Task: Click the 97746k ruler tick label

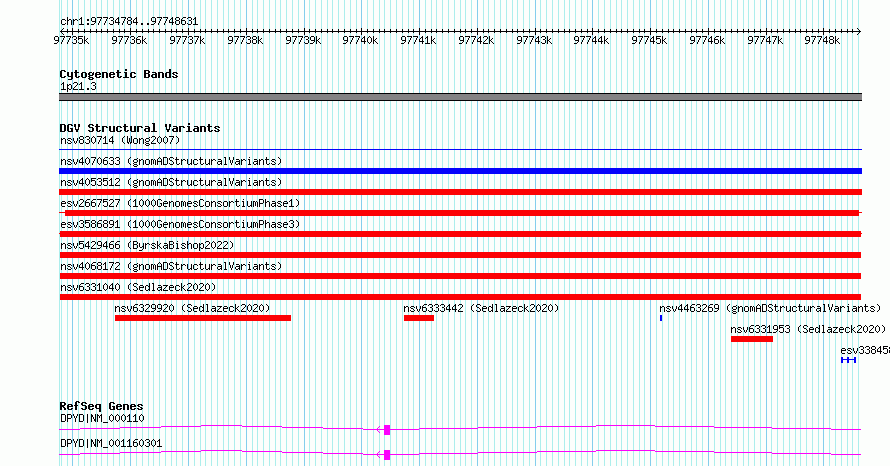Action: 707,40
